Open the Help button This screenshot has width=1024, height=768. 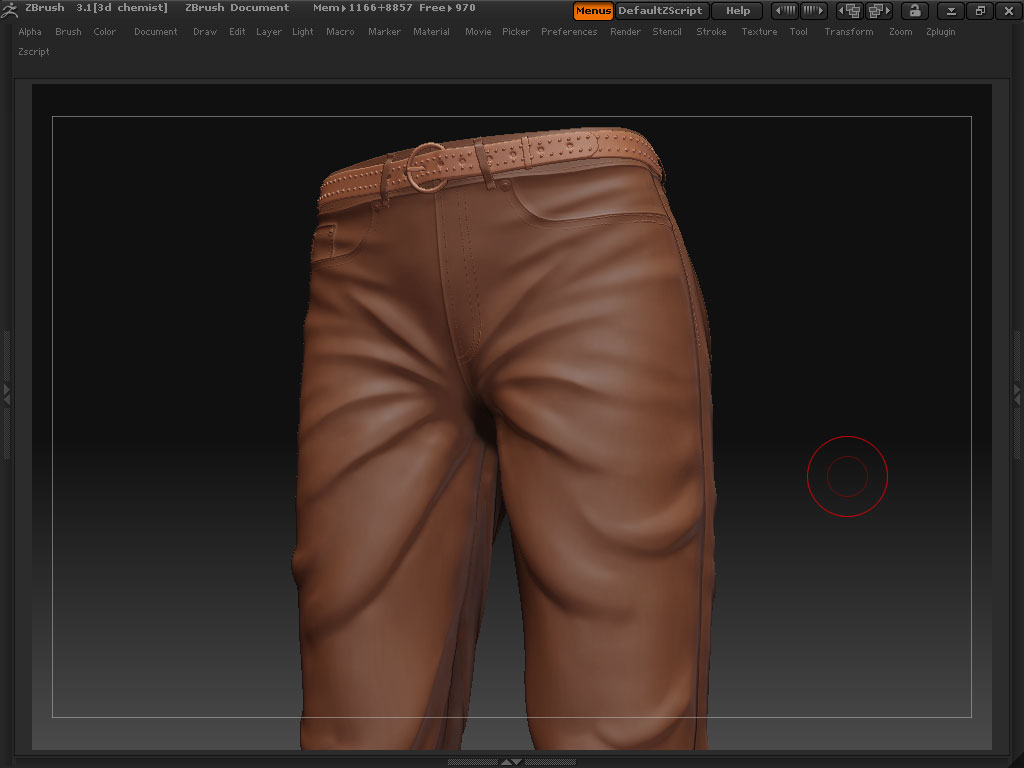[737, 10]
